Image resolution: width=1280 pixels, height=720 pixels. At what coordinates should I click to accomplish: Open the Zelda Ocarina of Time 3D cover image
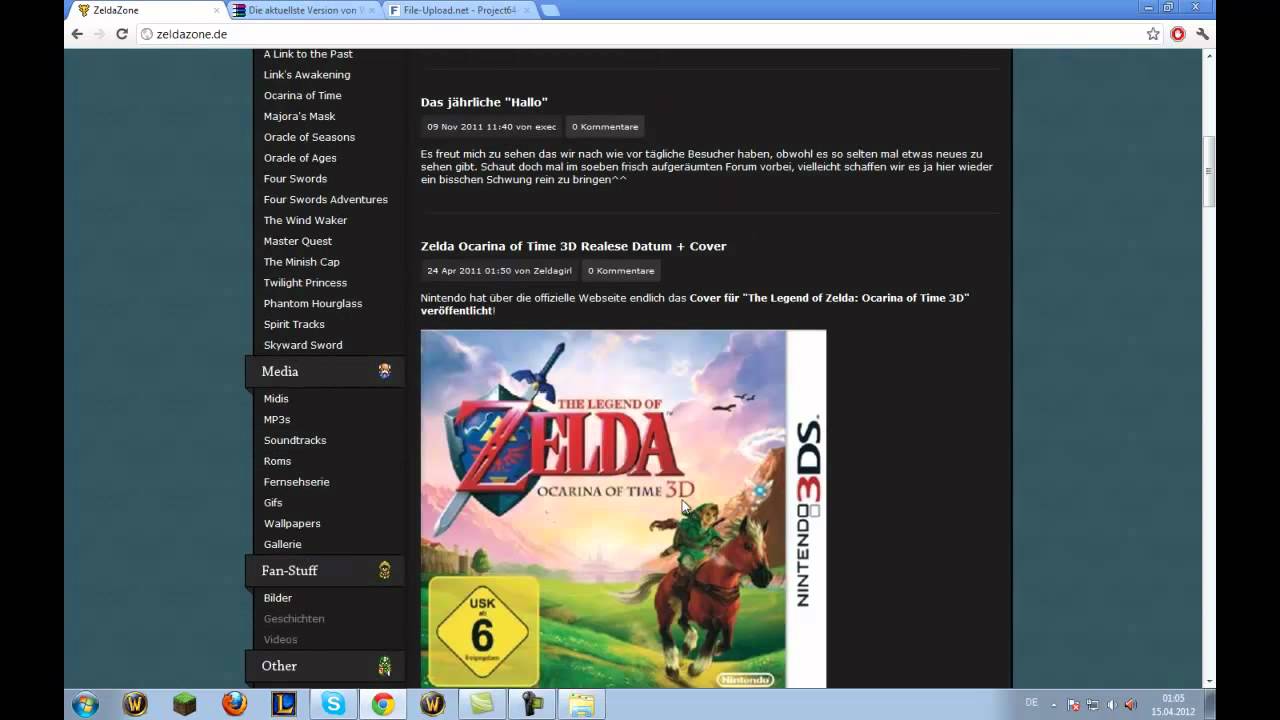click(x=623, y=508)
